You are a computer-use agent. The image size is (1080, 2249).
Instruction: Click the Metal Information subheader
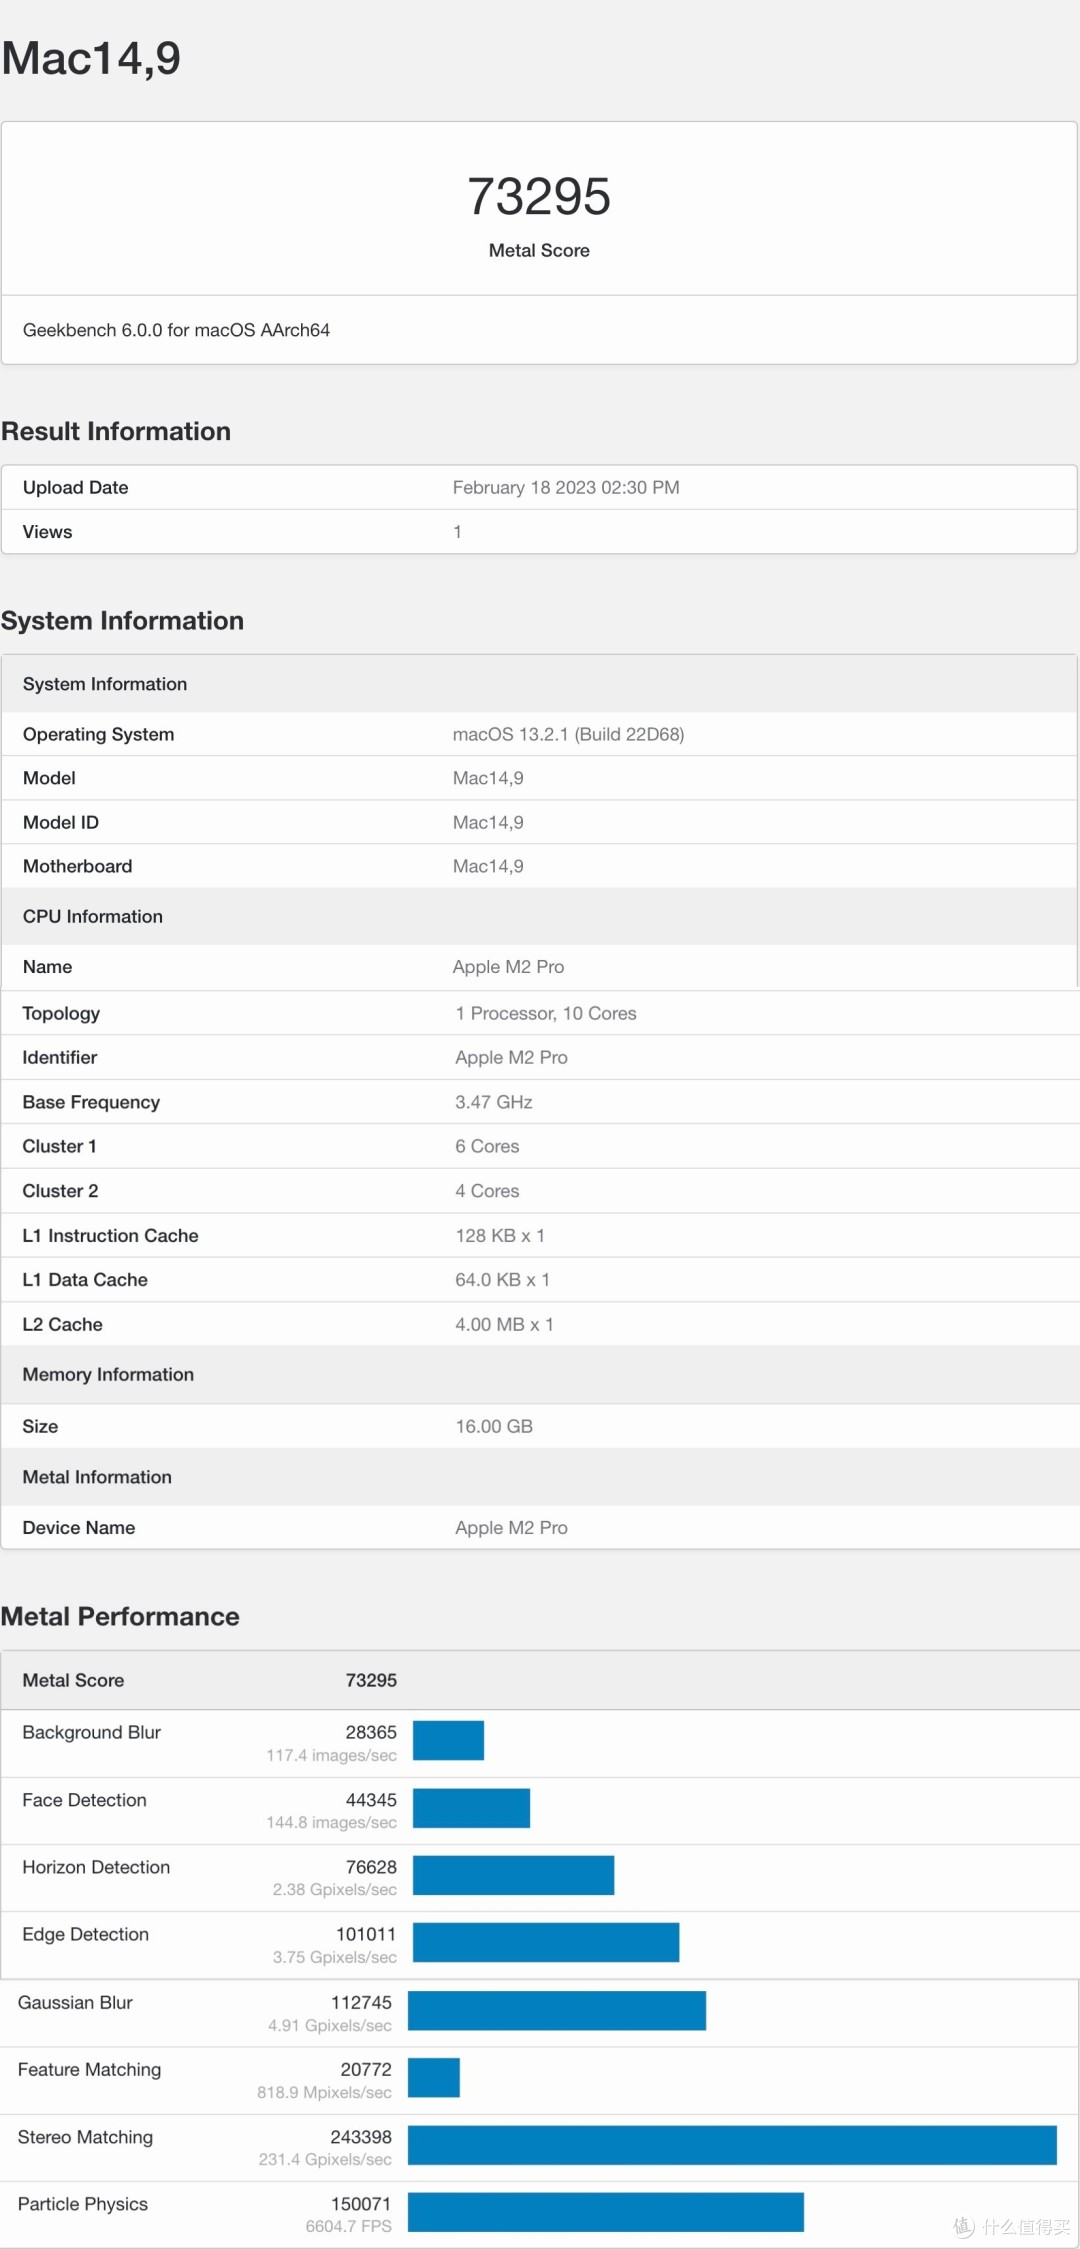point(97,1477)
